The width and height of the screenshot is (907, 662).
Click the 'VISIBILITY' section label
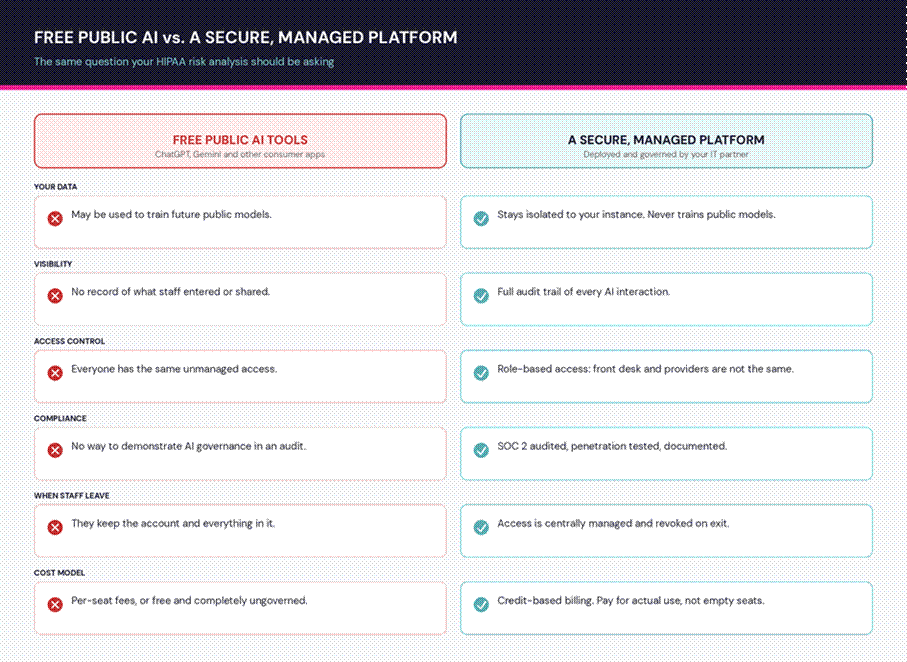(x=53, y=264)
